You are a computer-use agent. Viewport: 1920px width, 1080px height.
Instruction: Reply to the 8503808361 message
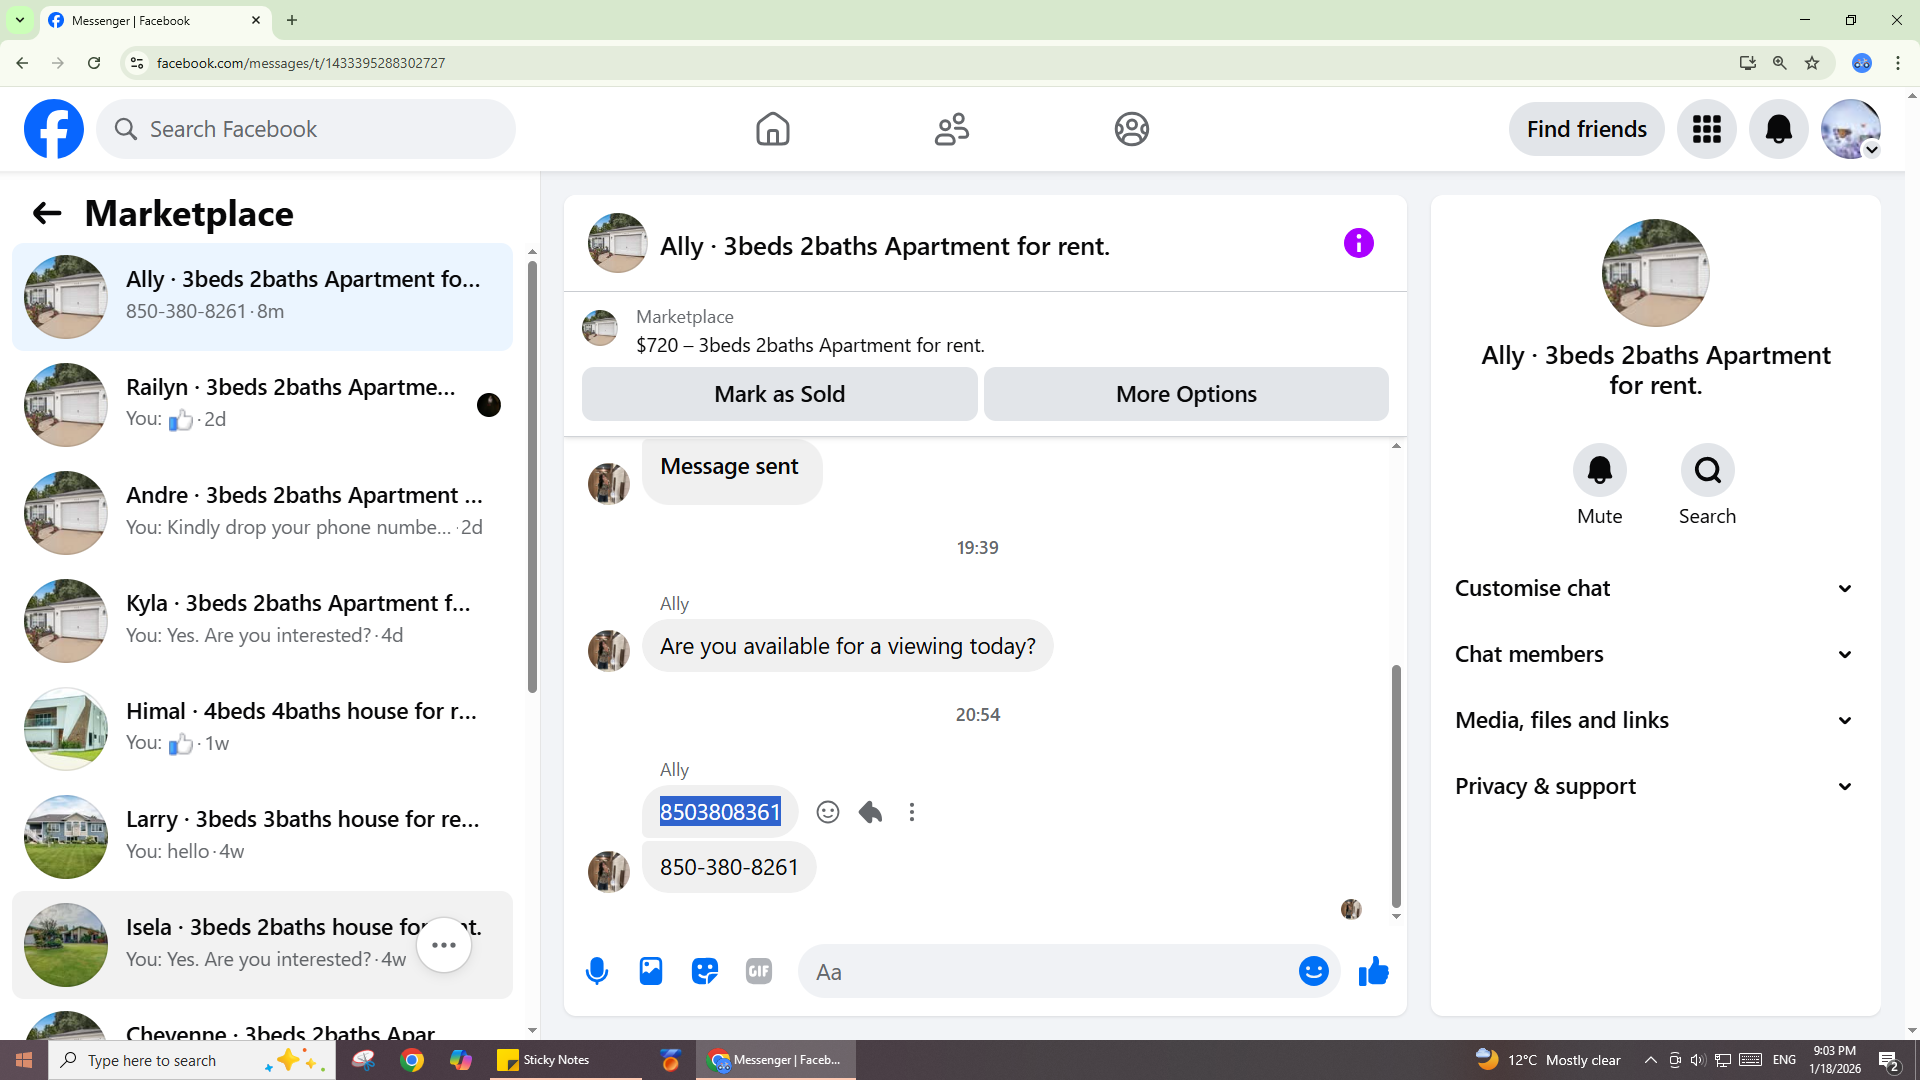[x=870, y=812]
